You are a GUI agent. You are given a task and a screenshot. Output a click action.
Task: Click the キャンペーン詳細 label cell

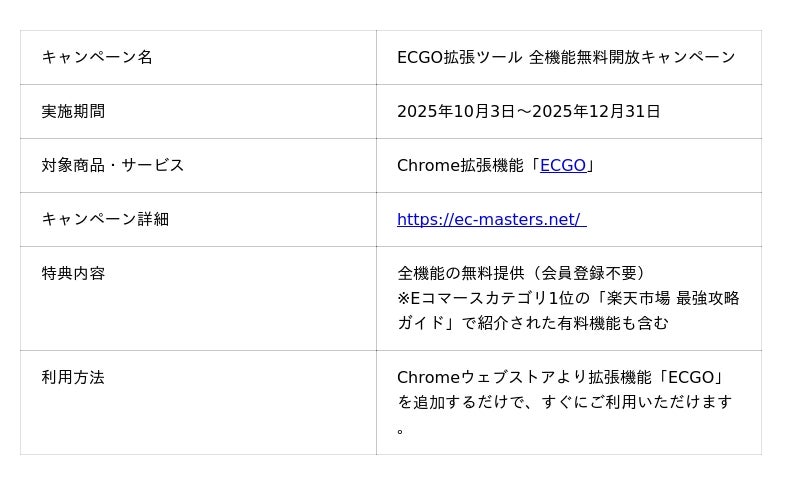(105, 220)
